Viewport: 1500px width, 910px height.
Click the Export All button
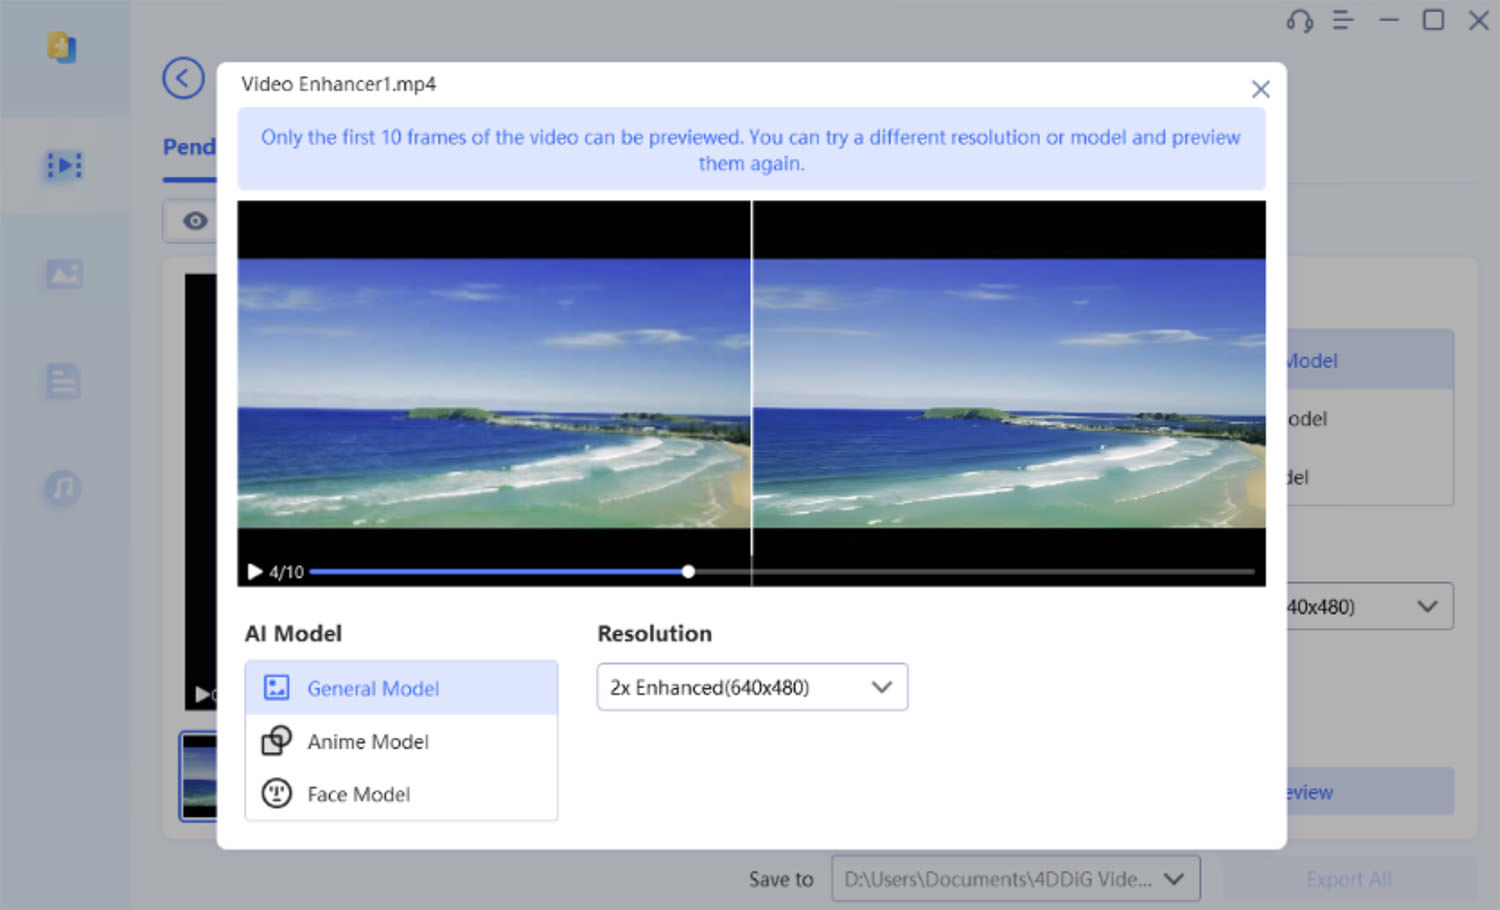pyautogui.click(x=1349, y=879)
